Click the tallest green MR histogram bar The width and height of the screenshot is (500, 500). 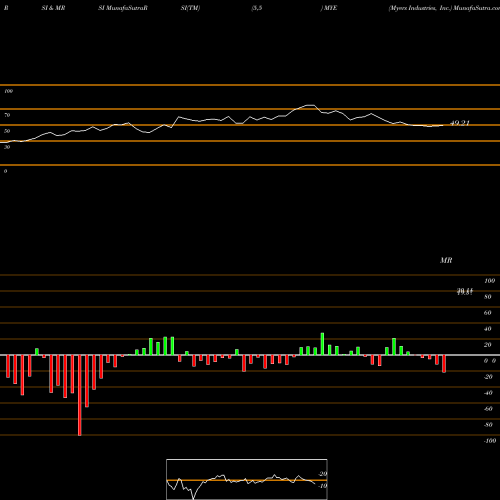(322, 344)
